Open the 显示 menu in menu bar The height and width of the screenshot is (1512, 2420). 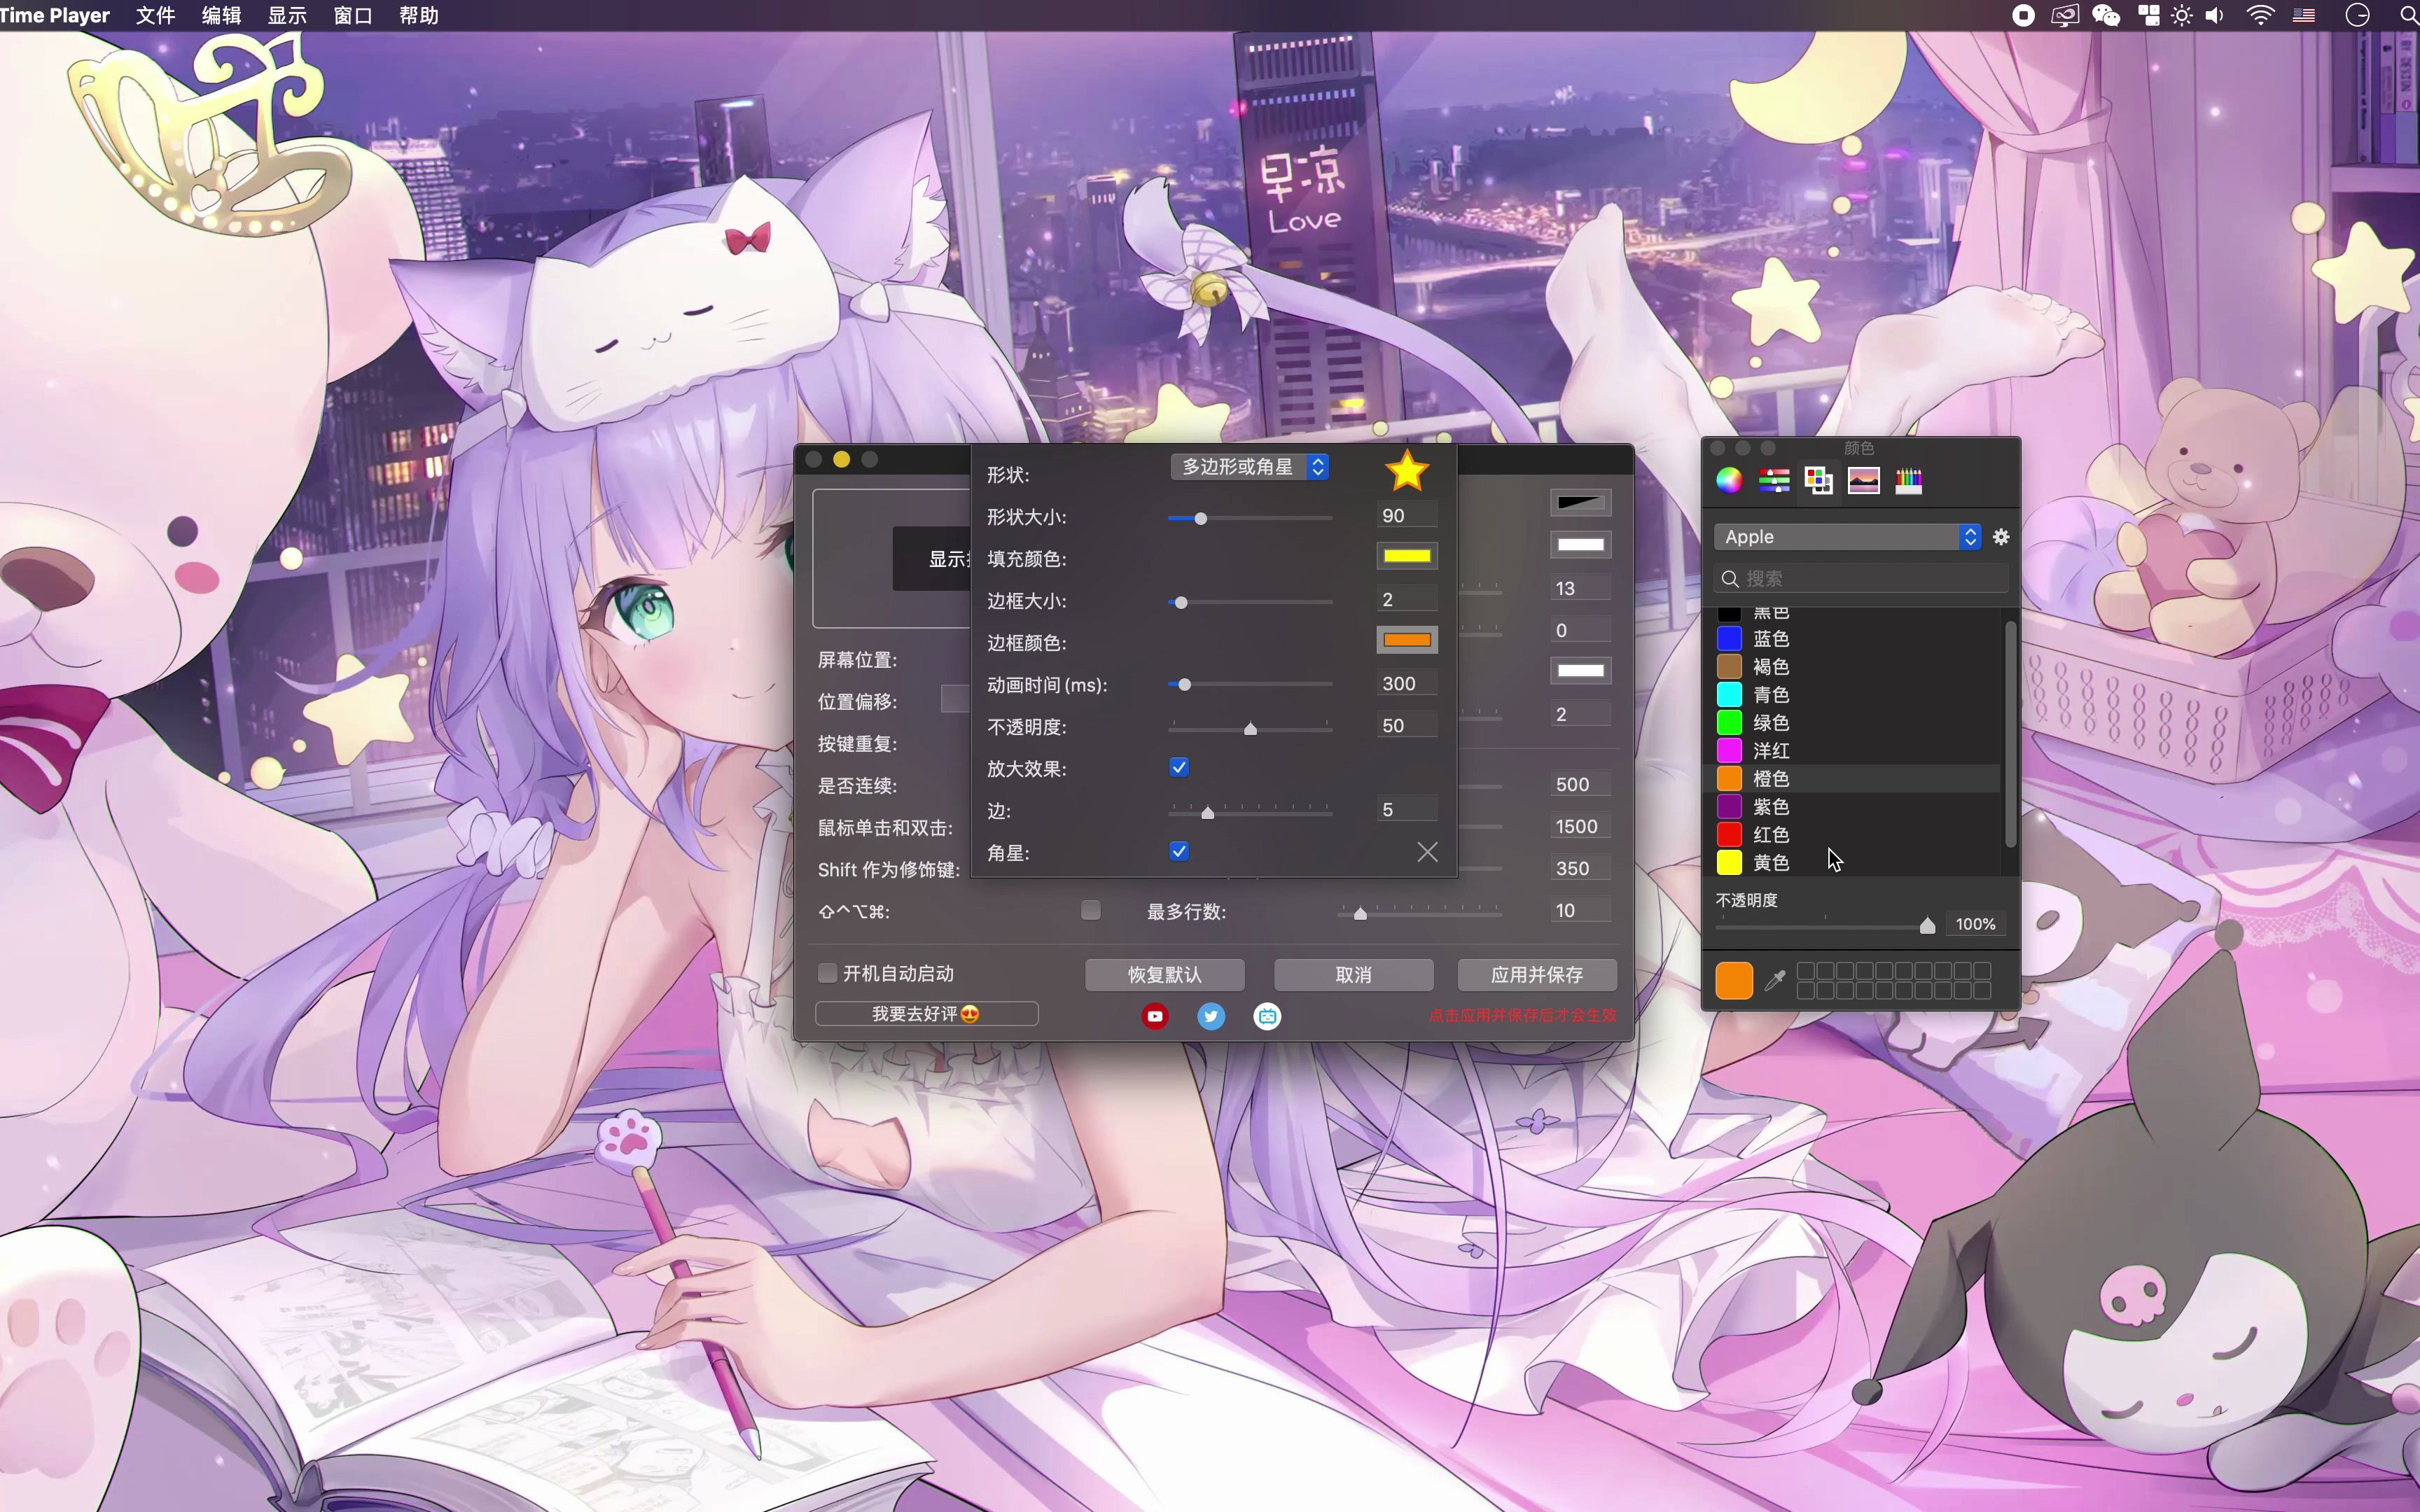click(287, 15)
